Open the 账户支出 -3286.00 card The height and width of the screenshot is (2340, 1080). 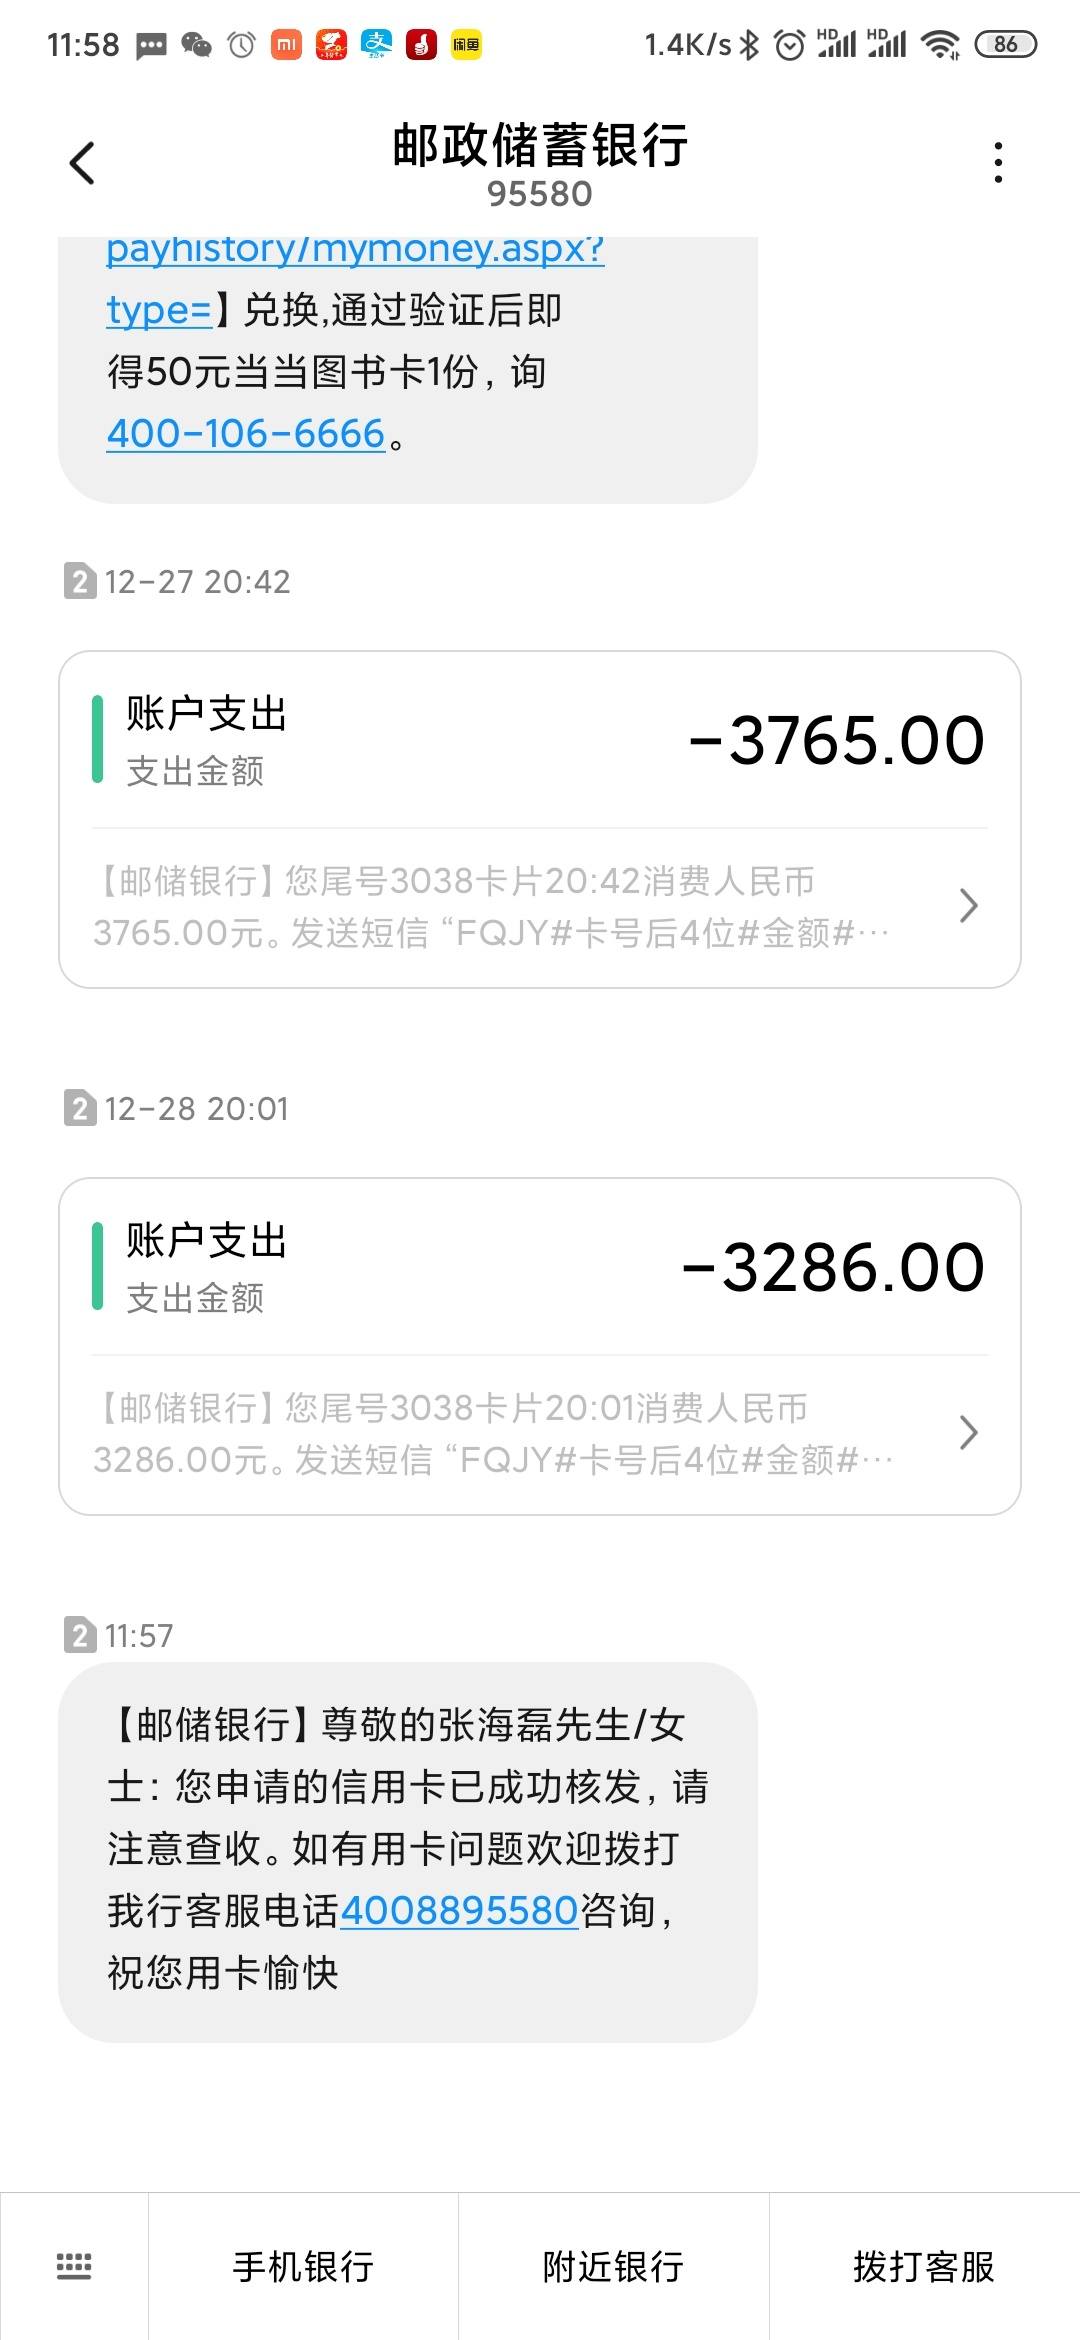[540, 1347]
